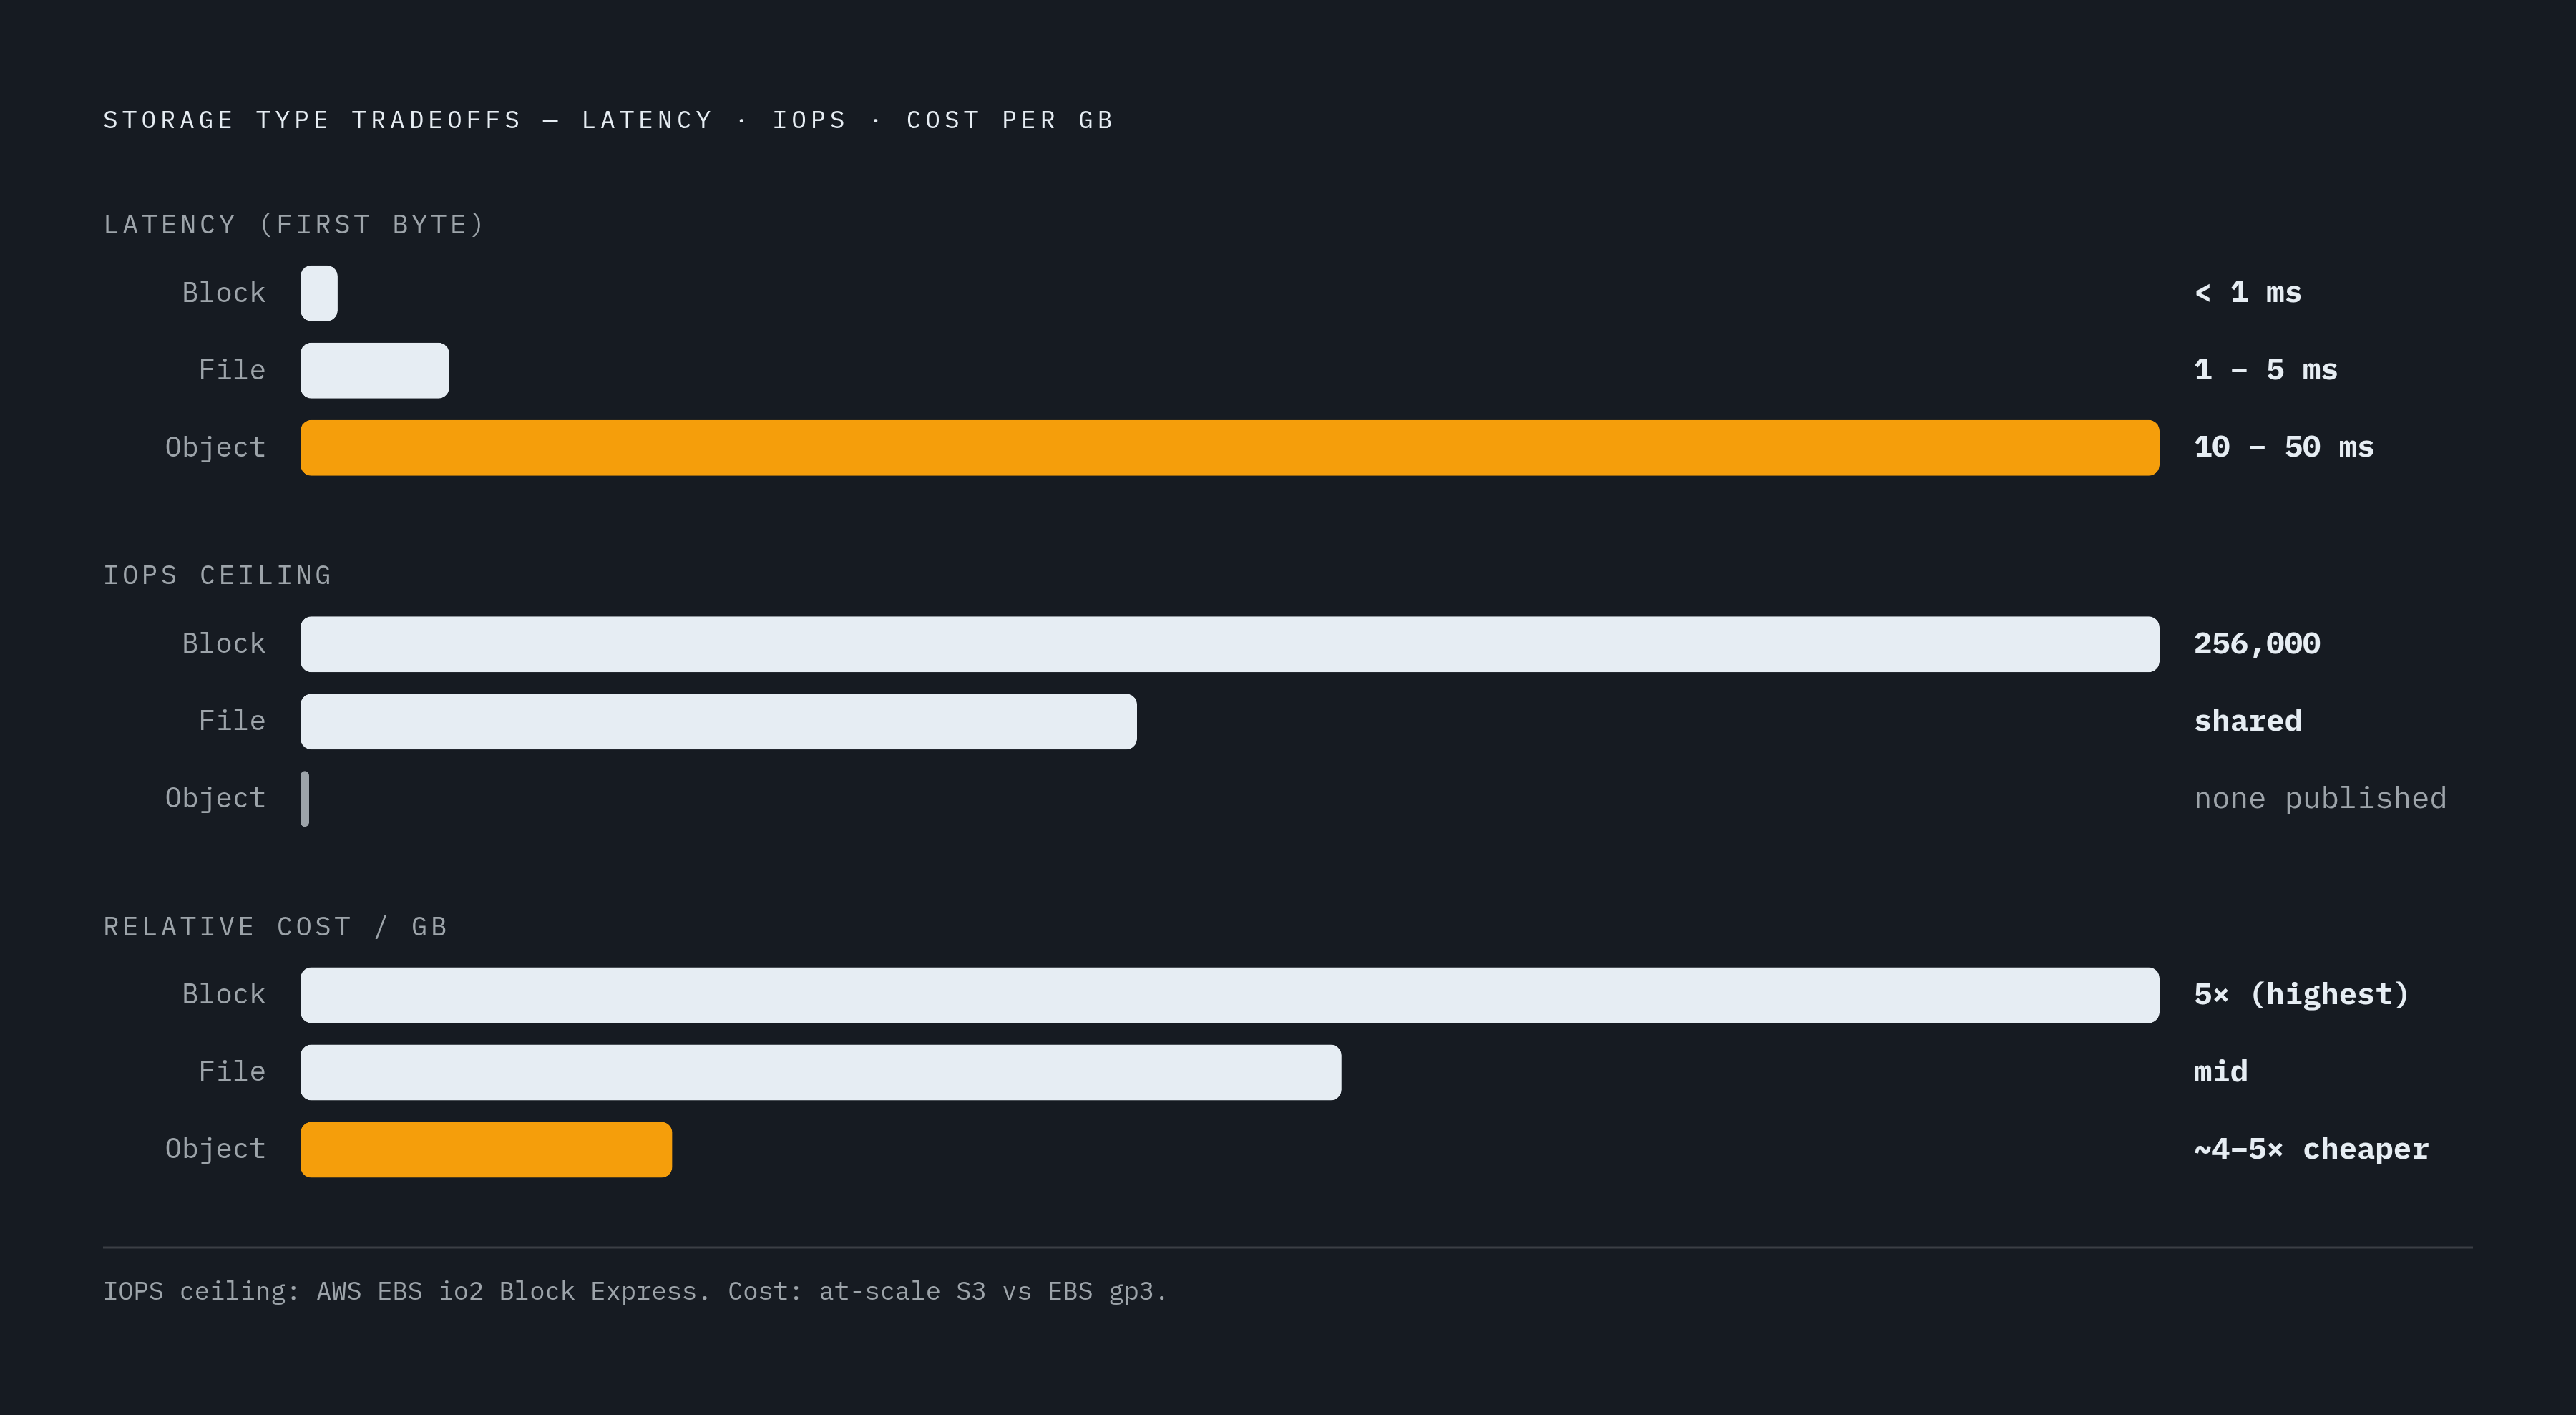Select the 'LATENCY (FIRST BYTE)' section heading
The height and width of the screenshot is (1415, 2576).
pos(294,225)
